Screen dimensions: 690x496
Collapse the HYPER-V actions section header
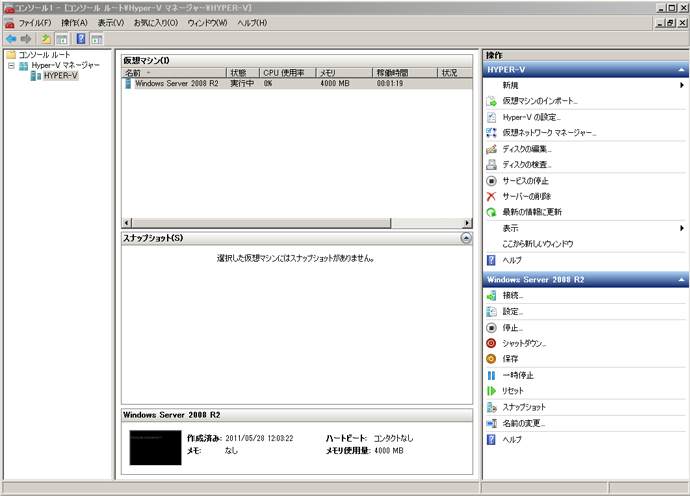click(681, 70)
